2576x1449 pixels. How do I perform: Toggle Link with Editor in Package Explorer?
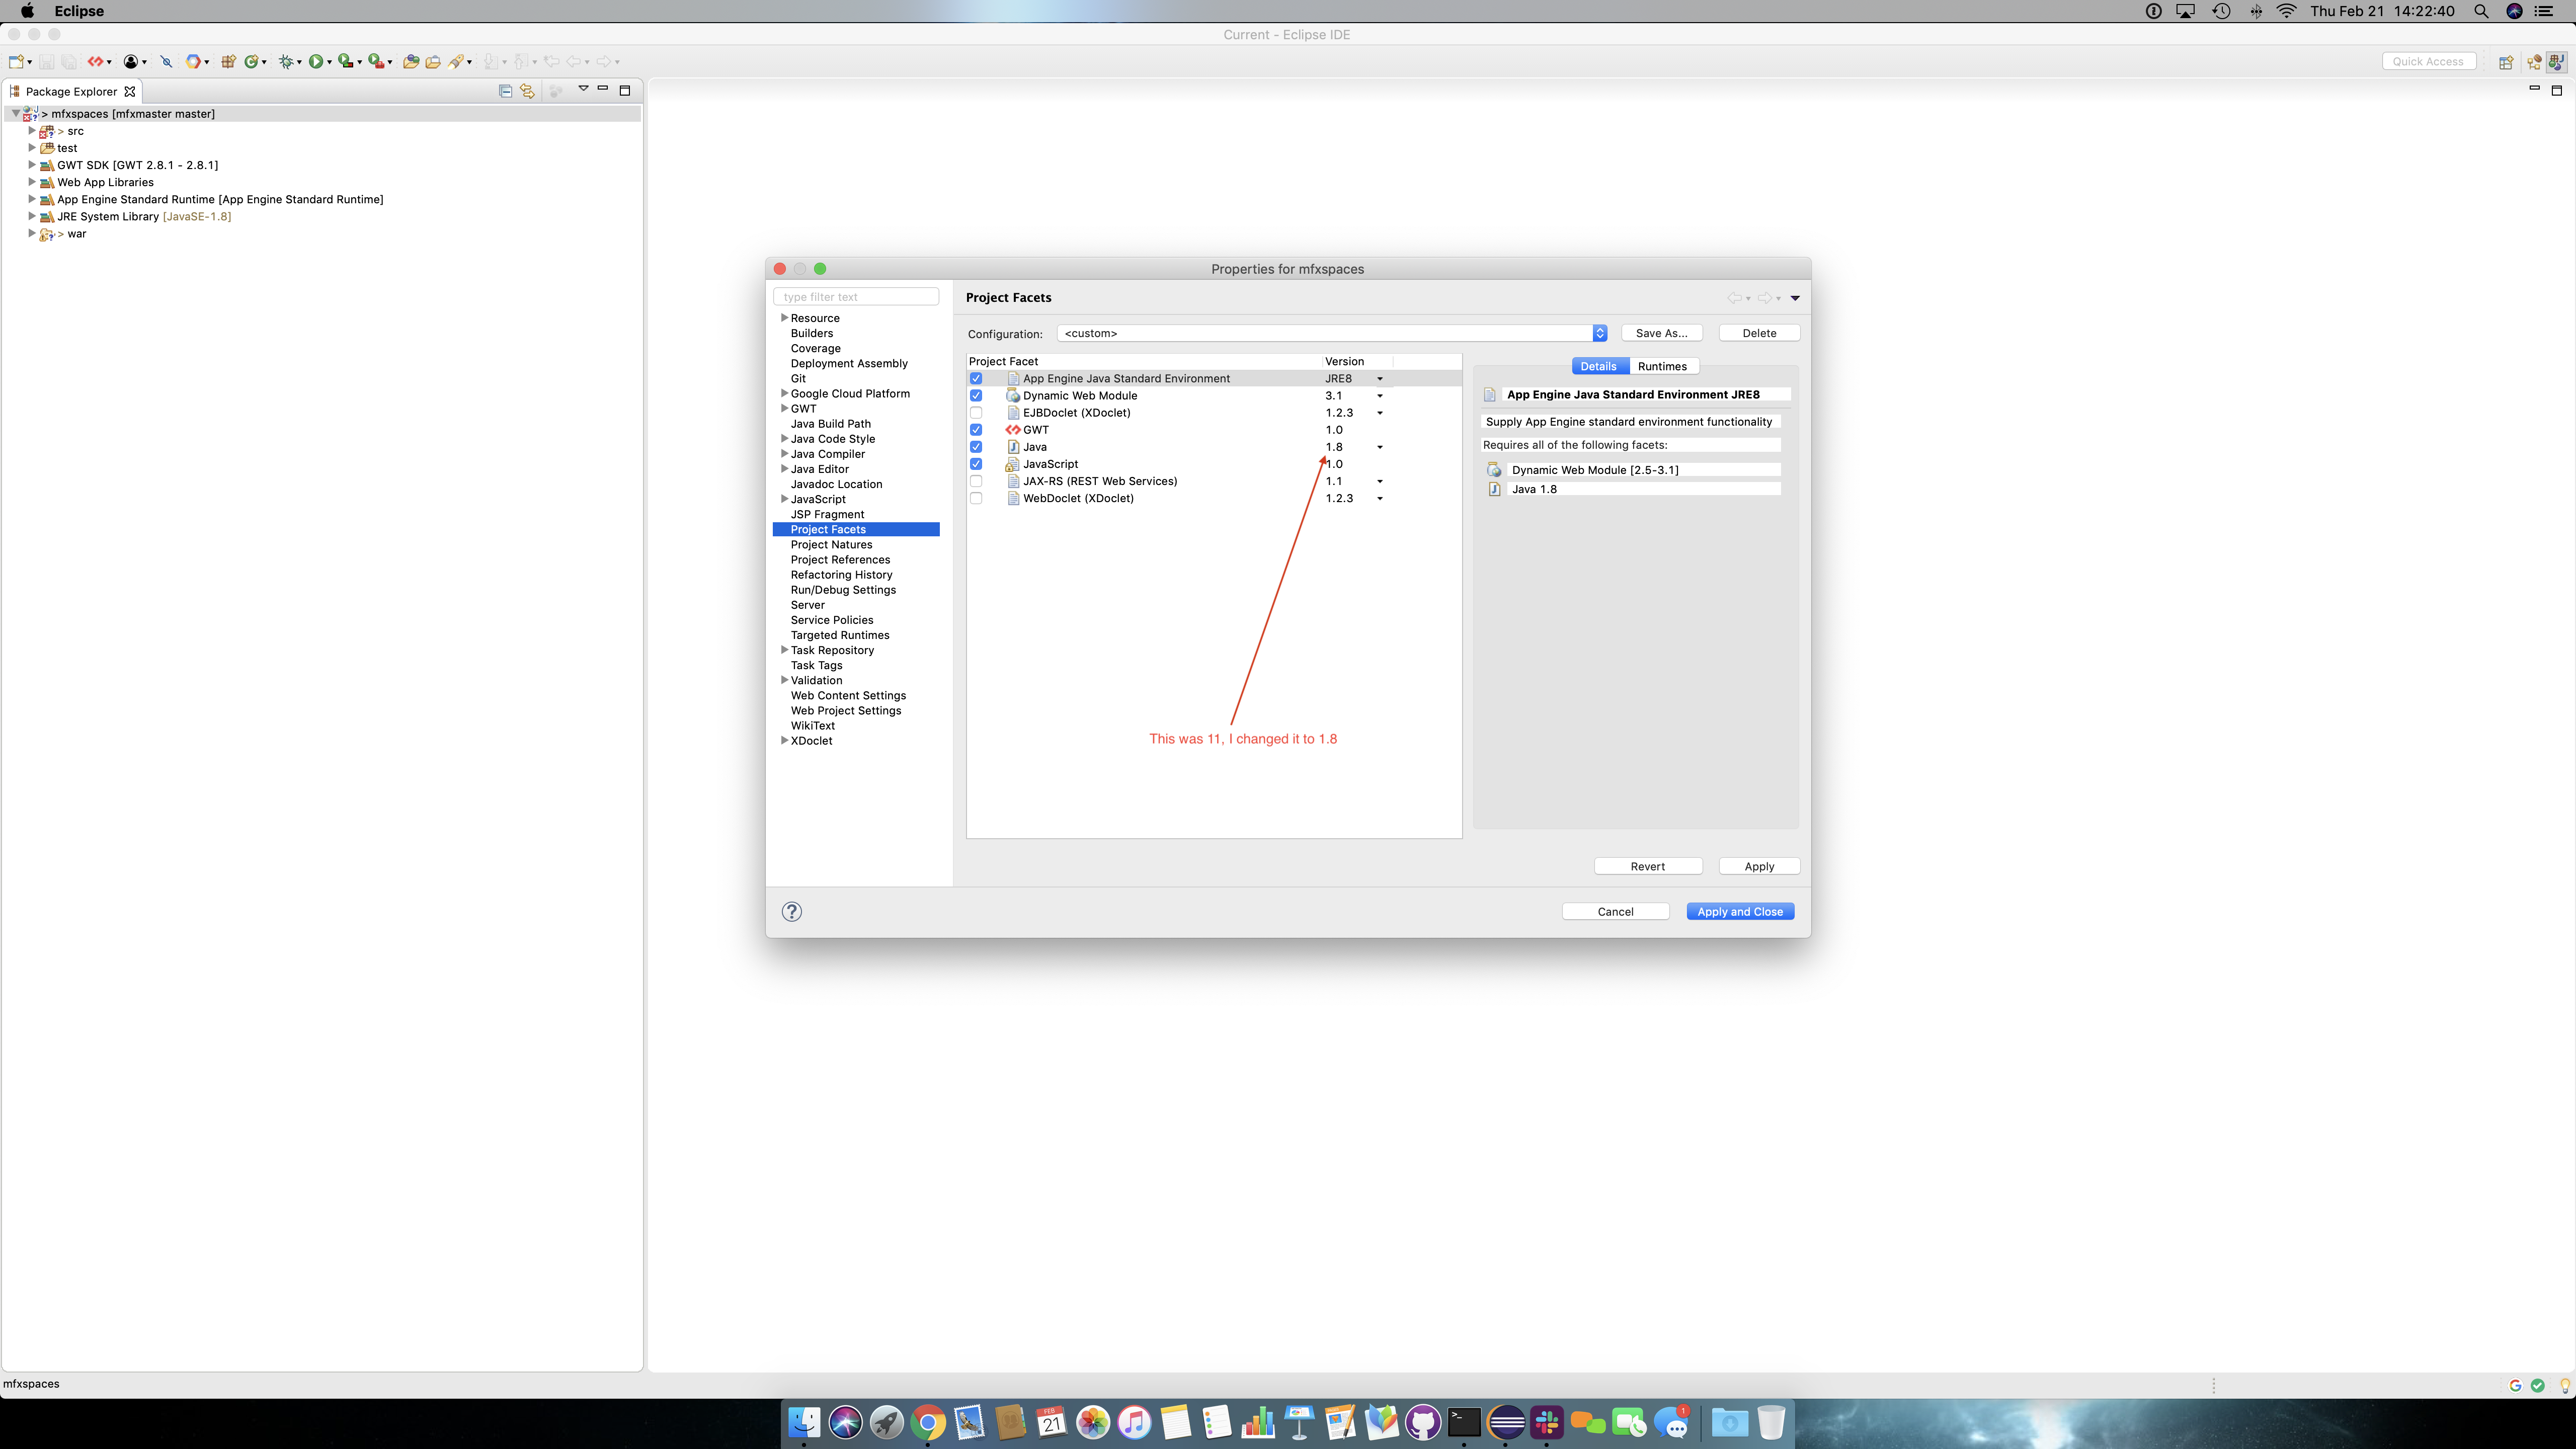point(527,91)
